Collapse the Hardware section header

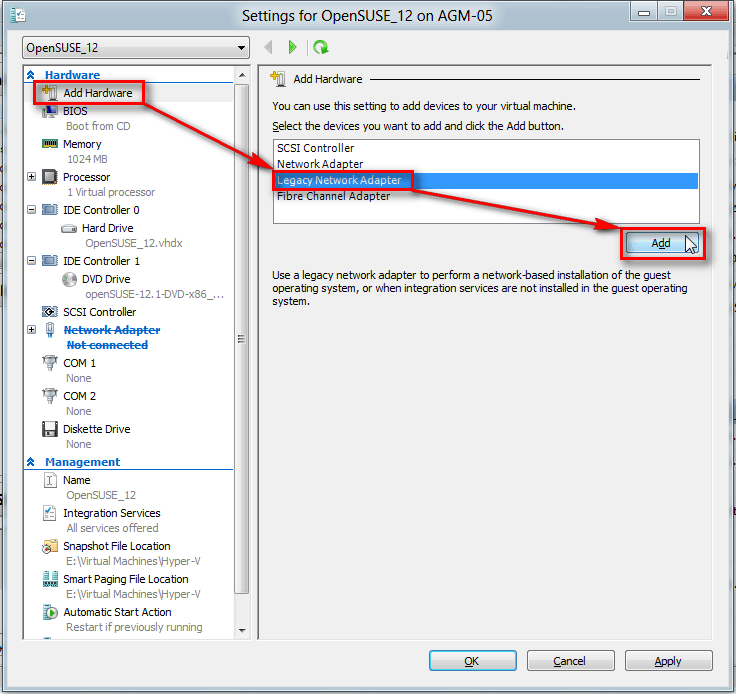[x=31, y=75]
